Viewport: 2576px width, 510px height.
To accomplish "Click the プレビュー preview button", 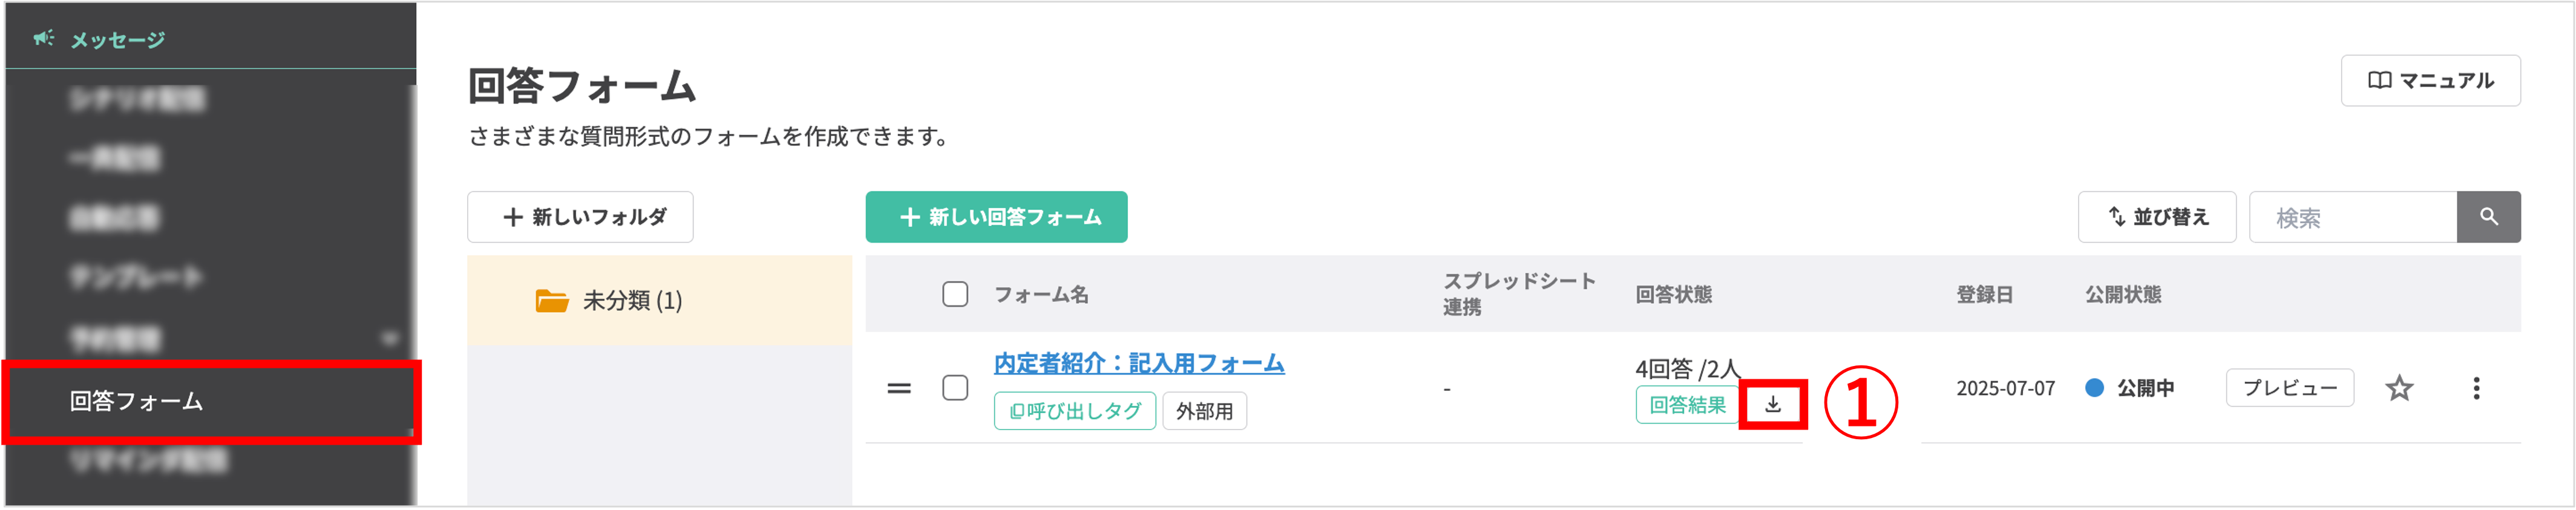I will pos(2289,388).
